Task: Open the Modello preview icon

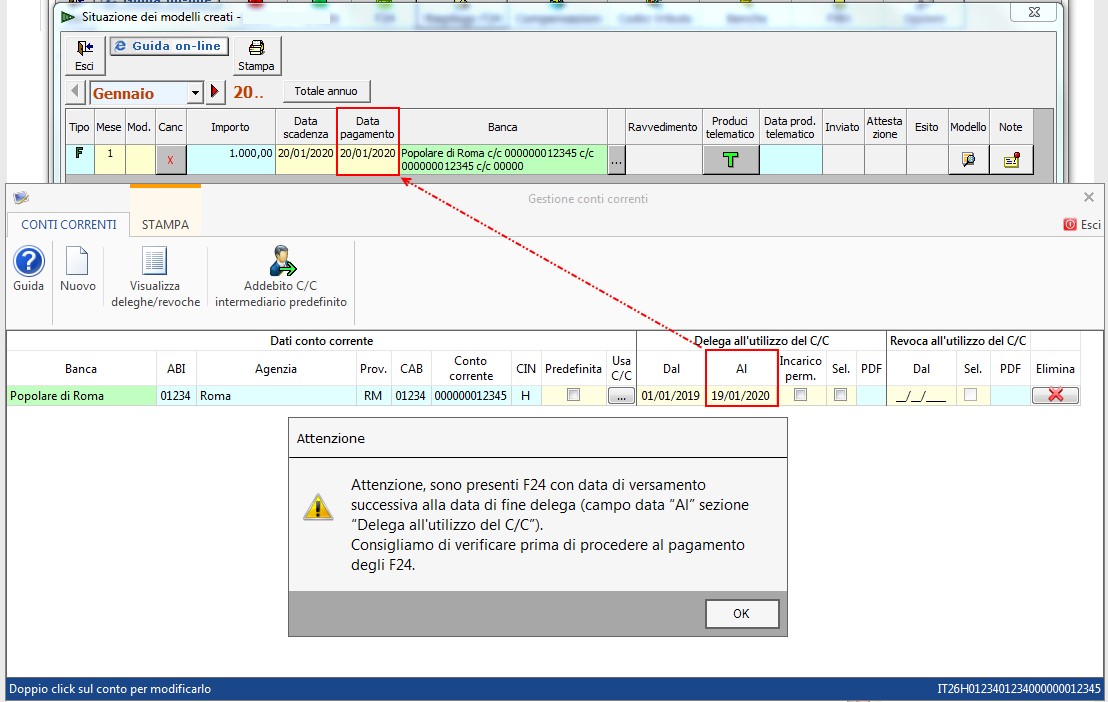Action: pyautogui.click(x=968, y=160)
